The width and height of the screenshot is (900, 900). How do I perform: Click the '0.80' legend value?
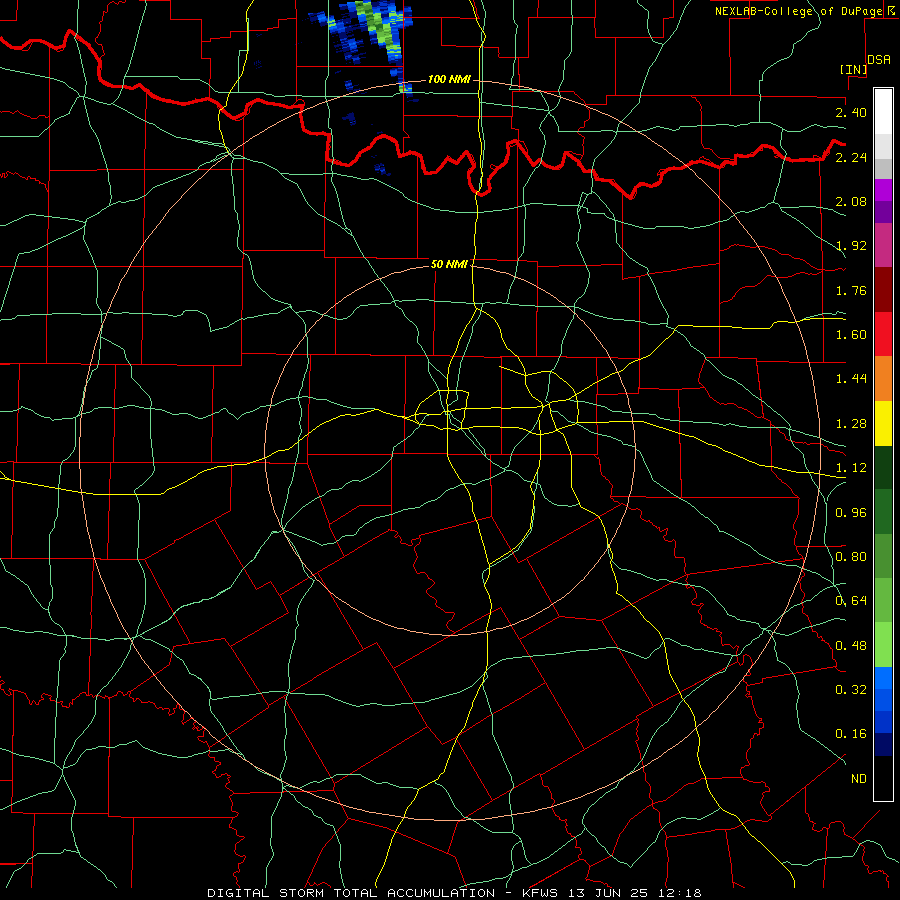[x=851, y=557]
